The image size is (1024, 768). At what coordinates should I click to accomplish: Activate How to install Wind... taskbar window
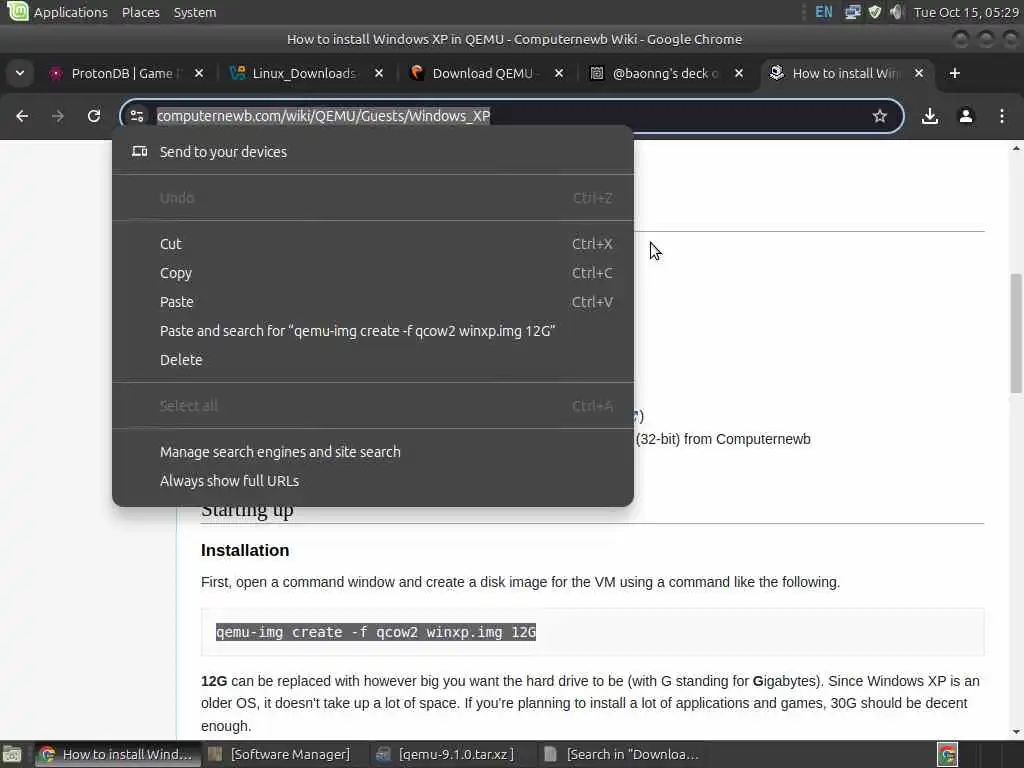(116, 754)
